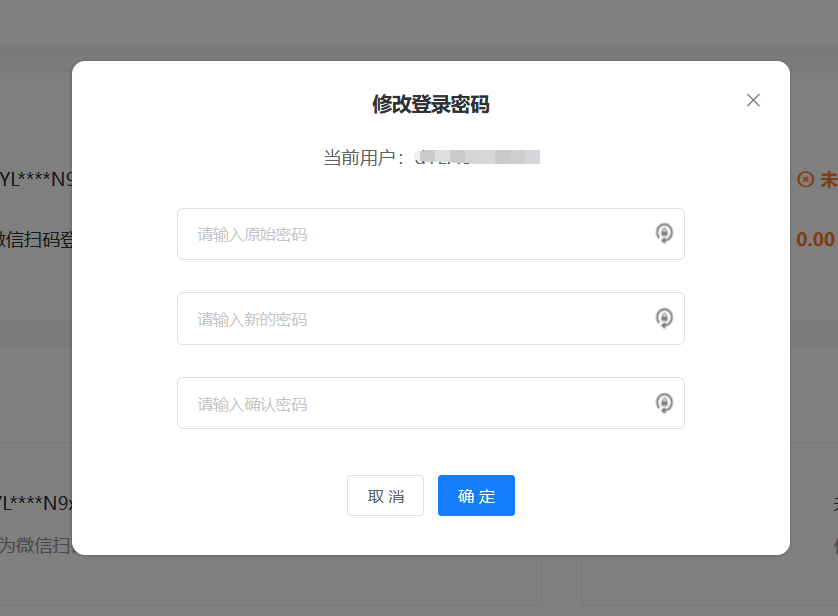Click the lock icon in 原始密码 field
Image resolution: width=838 pixels, height=616 pixels.
pyautogui.click(x=664, y=233)
